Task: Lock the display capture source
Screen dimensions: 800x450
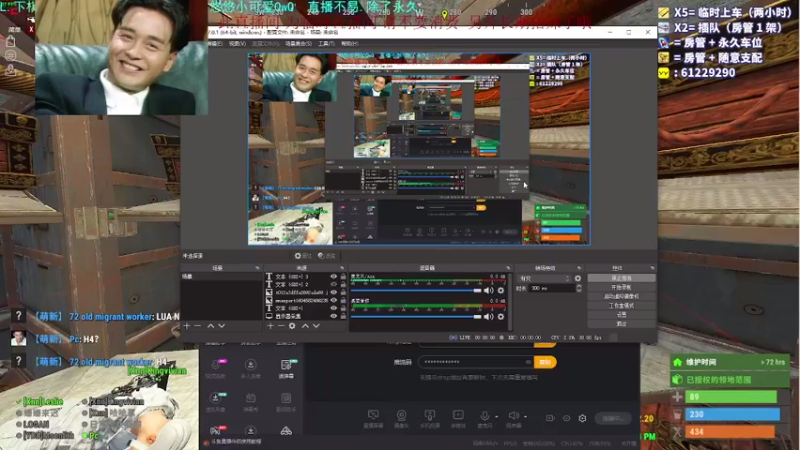Action: (343, 316)
